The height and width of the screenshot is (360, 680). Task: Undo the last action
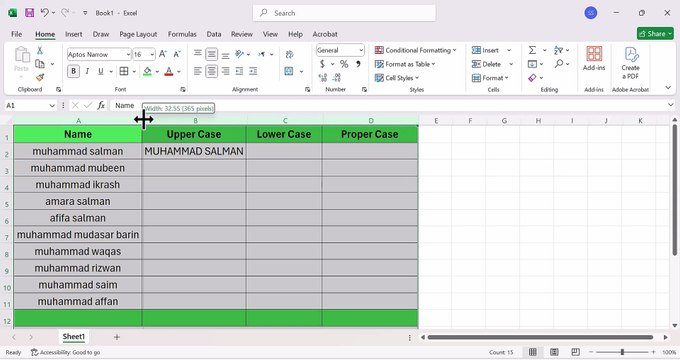45,13
